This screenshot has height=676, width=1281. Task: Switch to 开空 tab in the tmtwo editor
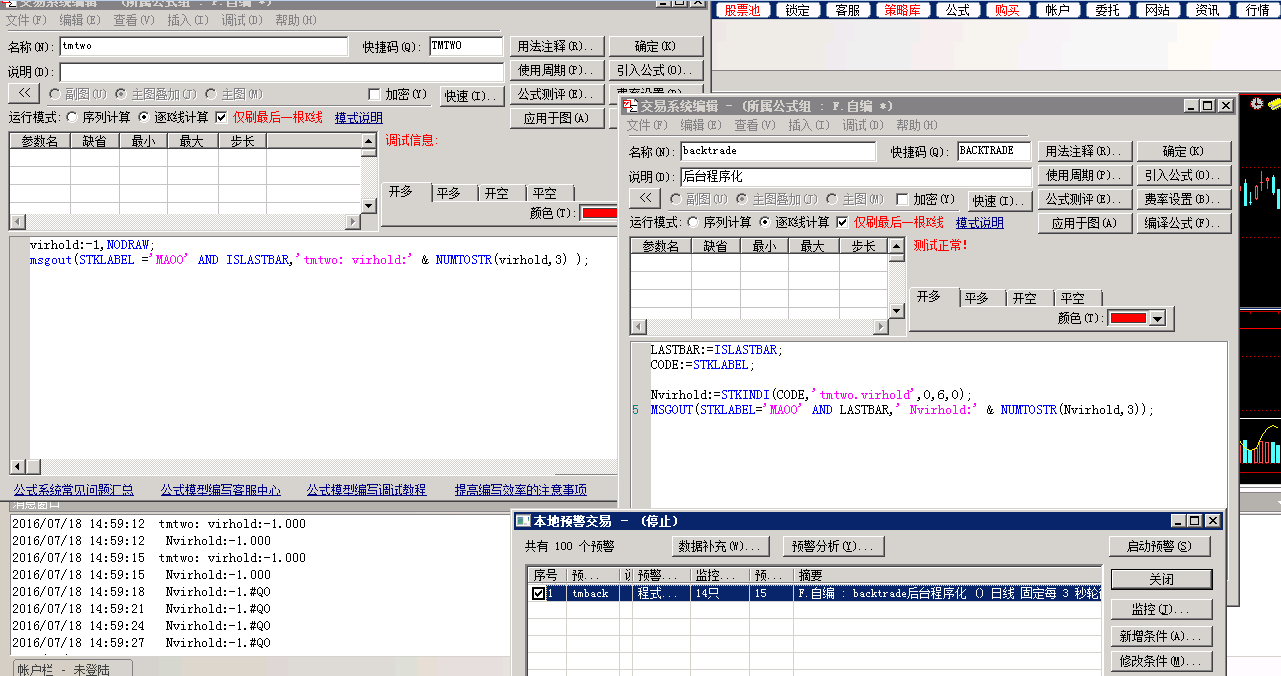[497, 193]
